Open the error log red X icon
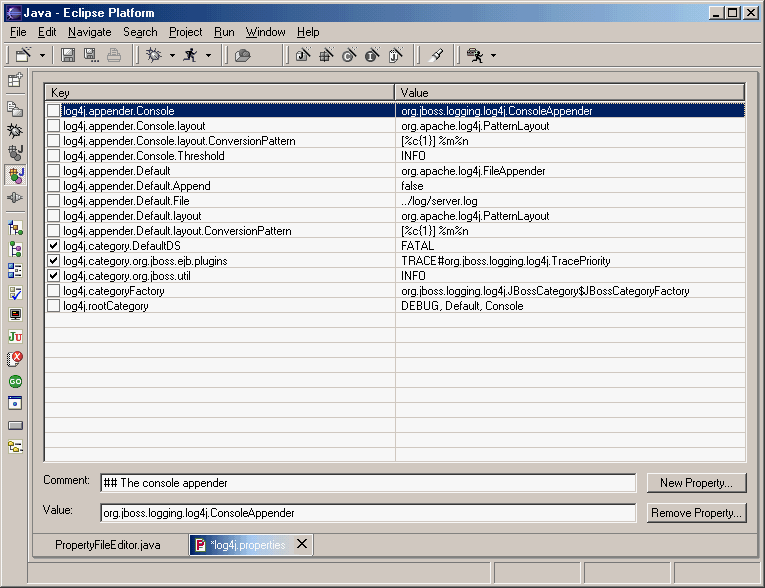 [15, 359]
